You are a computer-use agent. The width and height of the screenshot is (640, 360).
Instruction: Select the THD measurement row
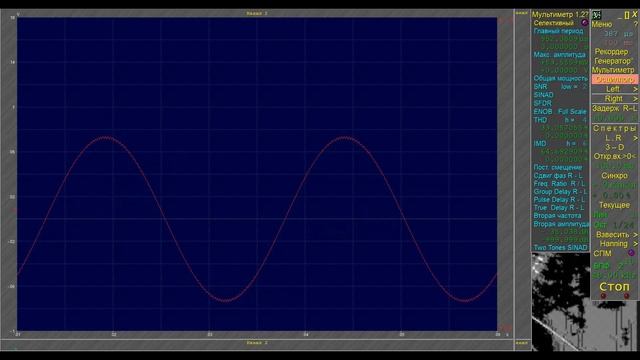(x=560, y=120)
